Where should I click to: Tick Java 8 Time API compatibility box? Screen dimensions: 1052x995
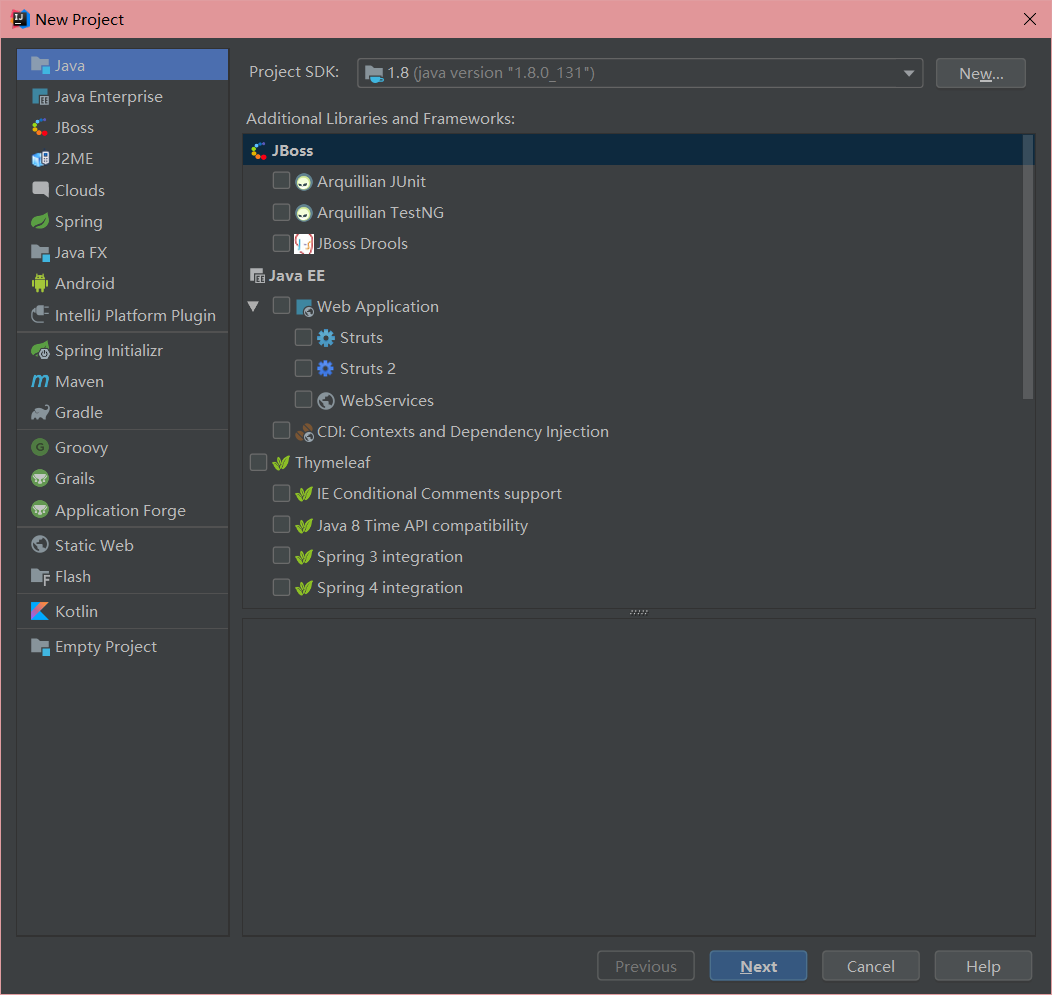pyautogui.click(x=281, y=524)
